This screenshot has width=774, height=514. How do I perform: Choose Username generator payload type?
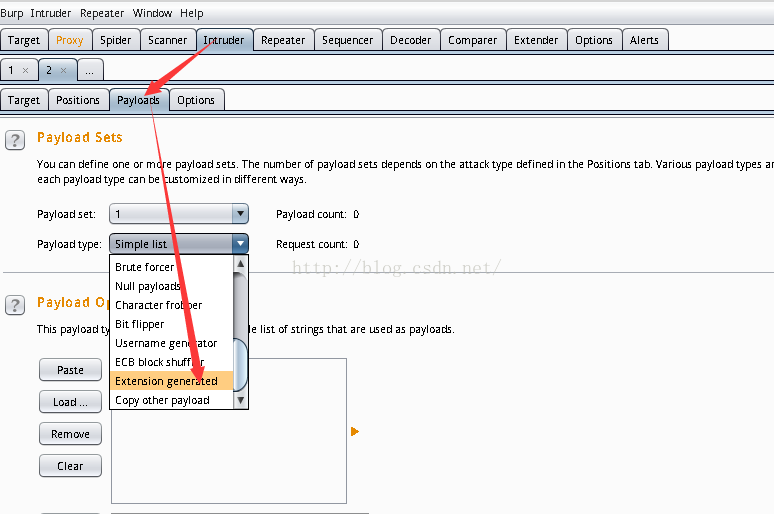click(x=171, y=343)
